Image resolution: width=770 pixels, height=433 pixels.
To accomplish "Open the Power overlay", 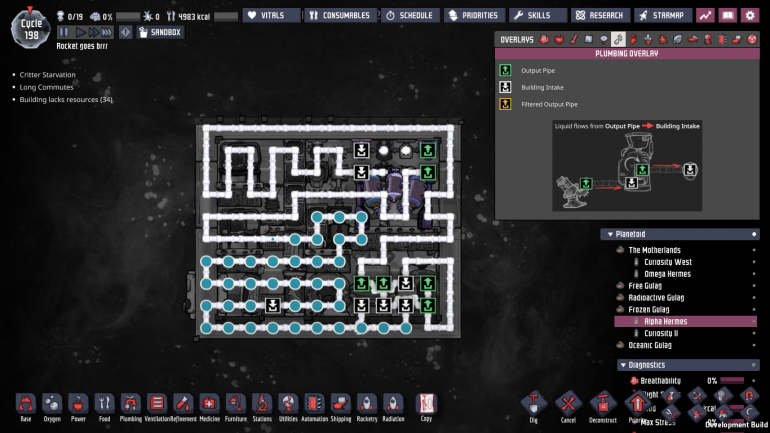I will 559,39.
